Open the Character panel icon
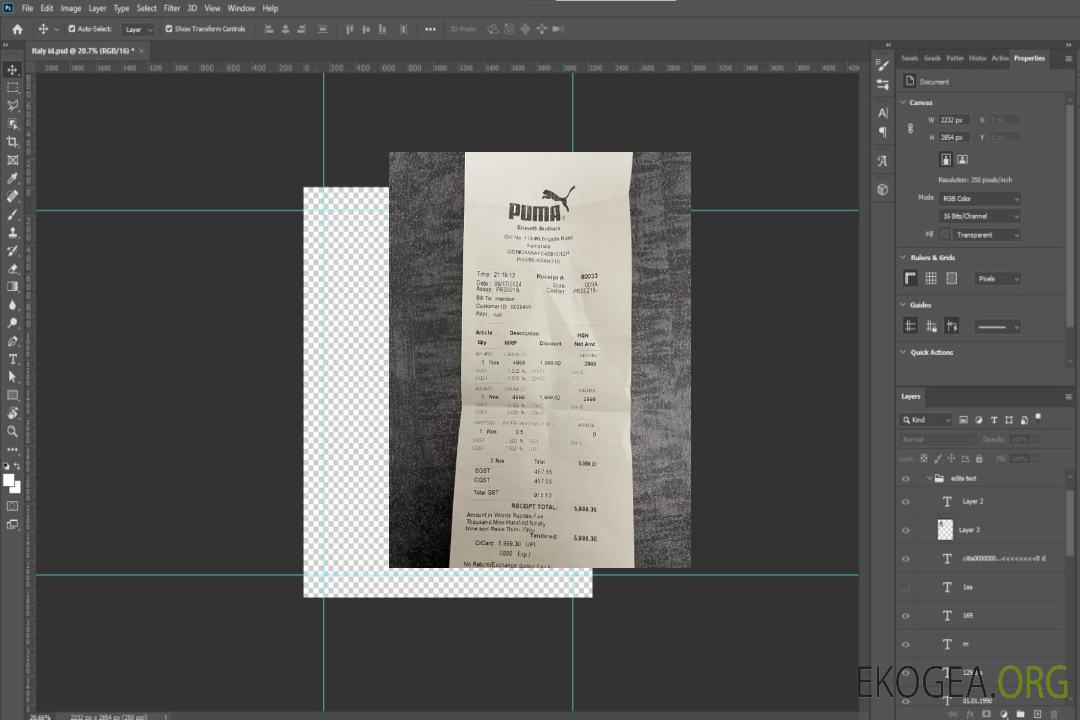 [x=883, y=113]
